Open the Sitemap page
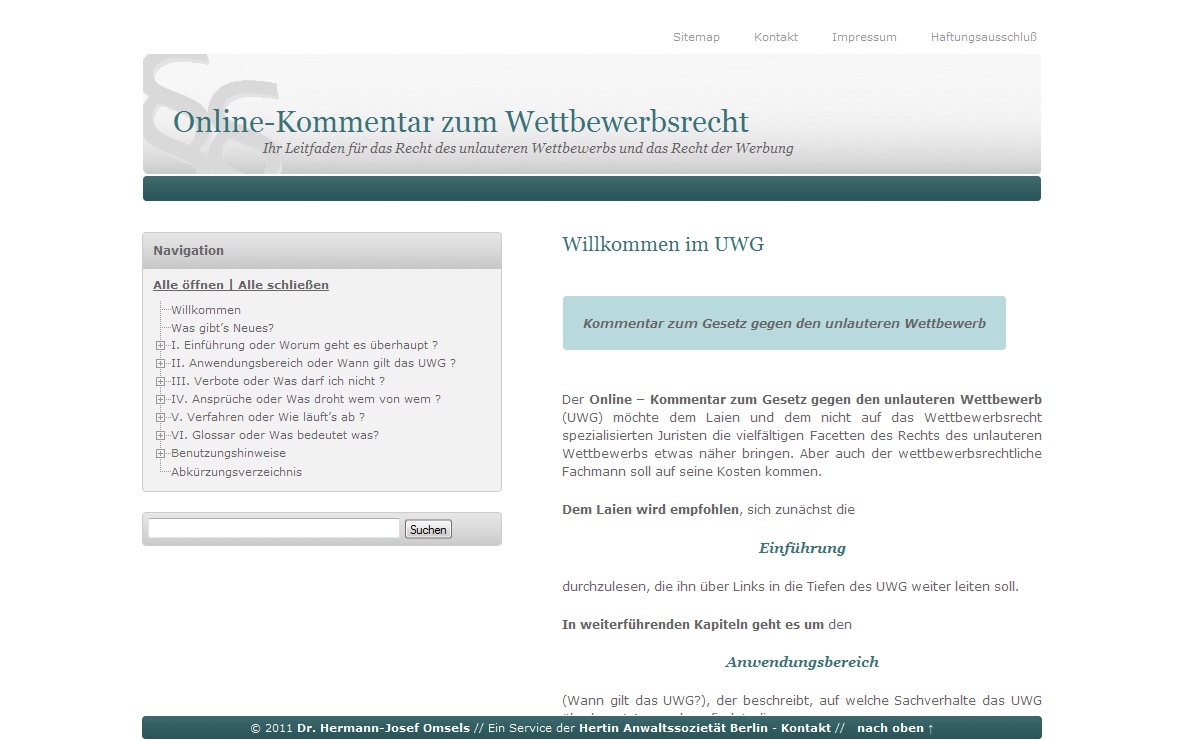 (696, 37)
